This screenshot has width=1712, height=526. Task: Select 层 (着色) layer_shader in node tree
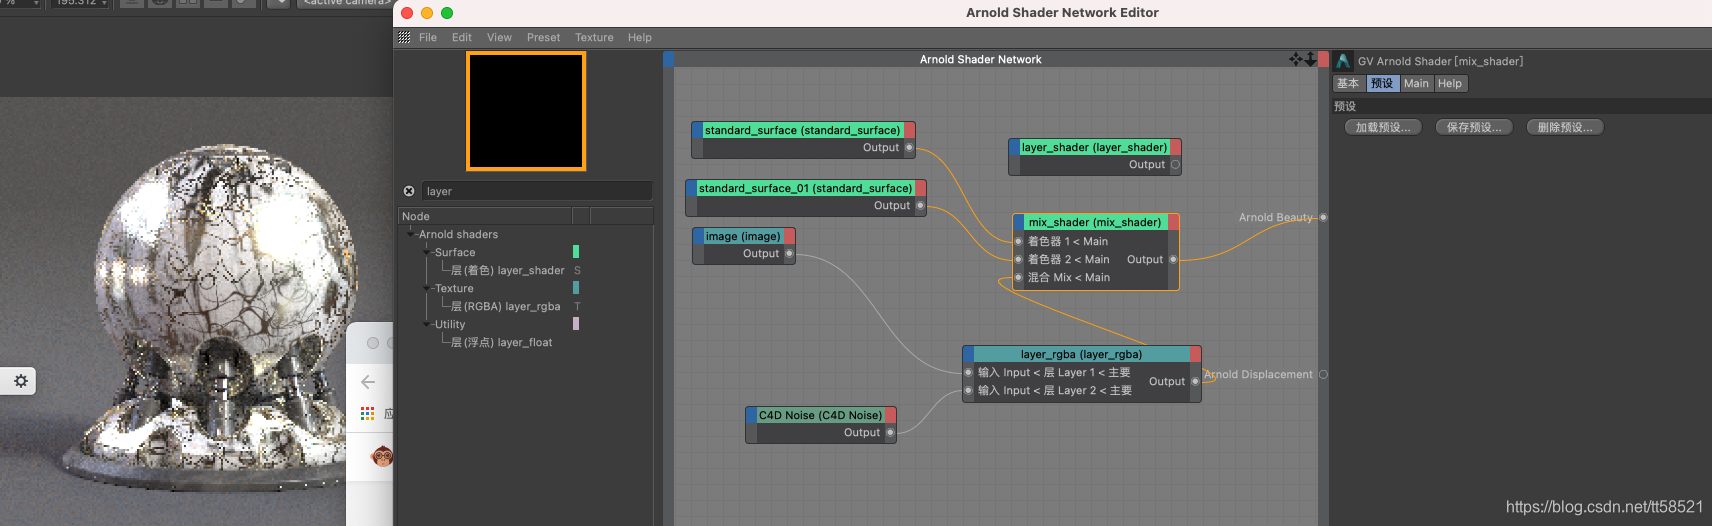508,270
